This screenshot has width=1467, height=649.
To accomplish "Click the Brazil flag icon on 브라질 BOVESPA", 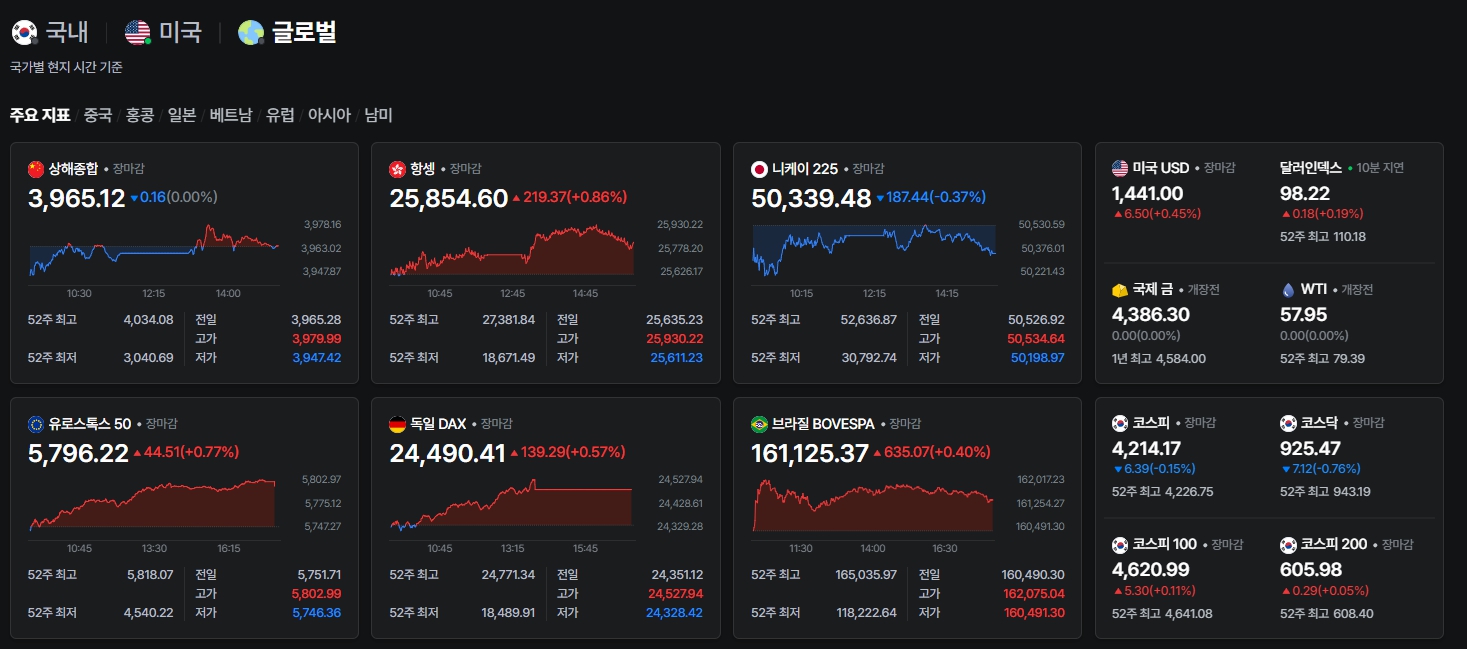I will tap(759, 424).
